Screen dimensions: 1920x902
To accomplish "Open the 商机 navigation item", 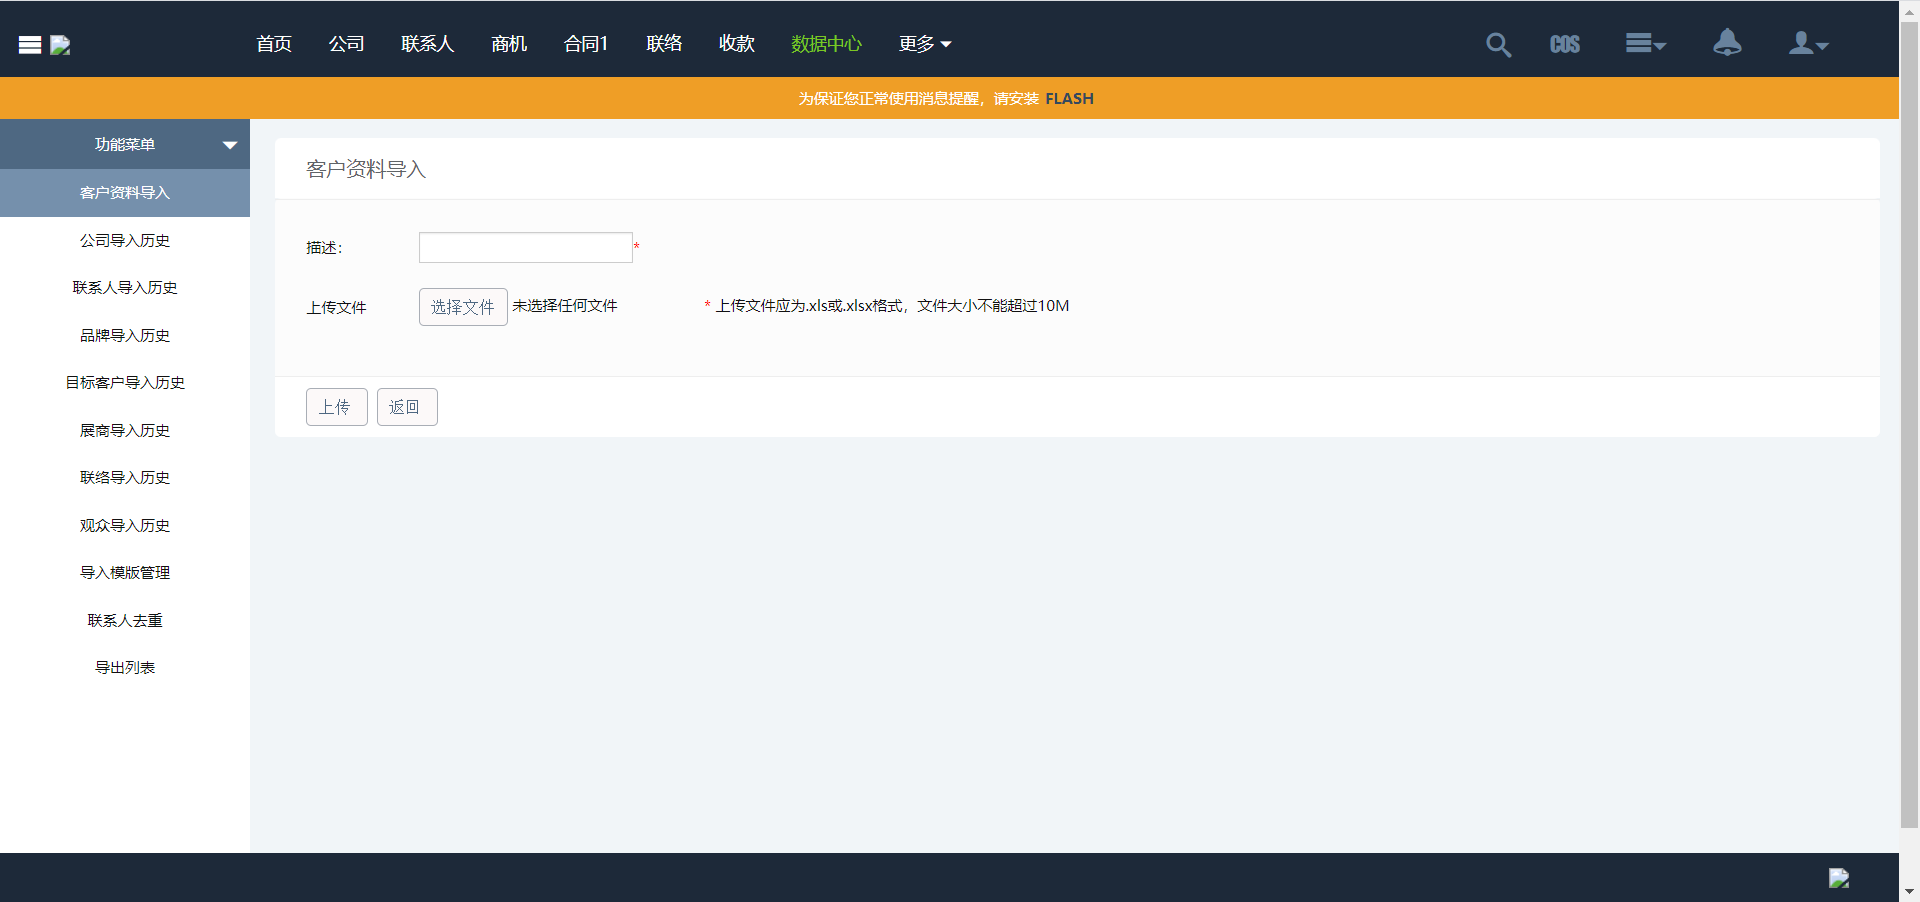I will (509, 44).
